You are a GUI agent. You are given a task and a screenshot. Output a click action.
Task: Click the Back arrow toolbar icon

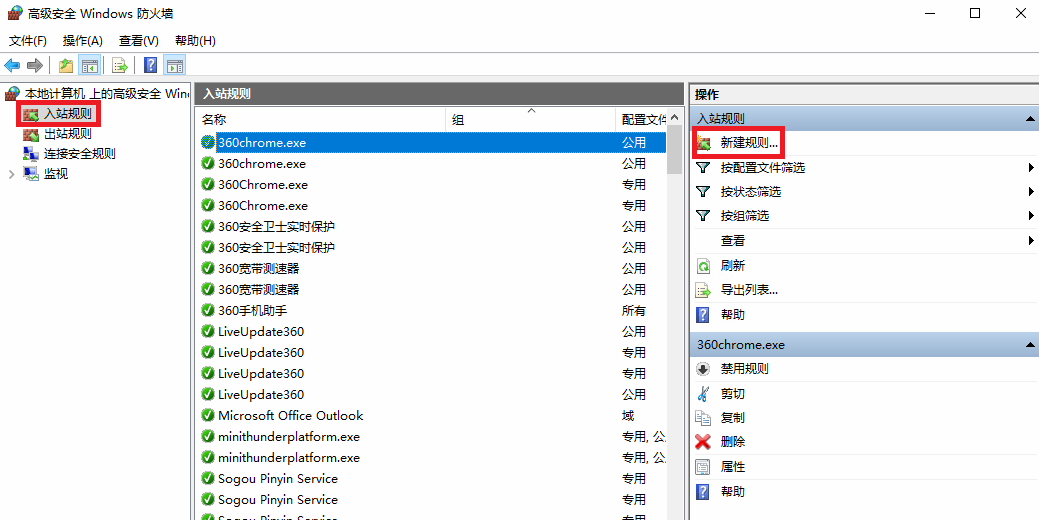click(x=12, y=65)
